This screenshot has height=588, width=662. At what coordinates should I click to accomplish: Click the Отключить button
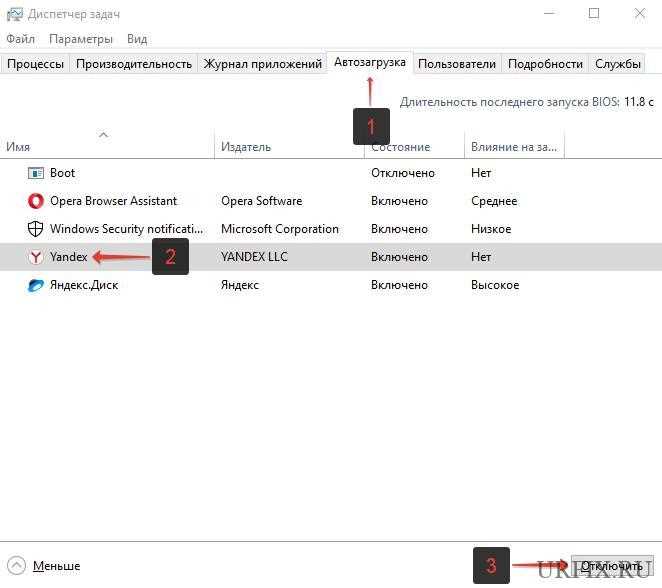click(612, 566)
